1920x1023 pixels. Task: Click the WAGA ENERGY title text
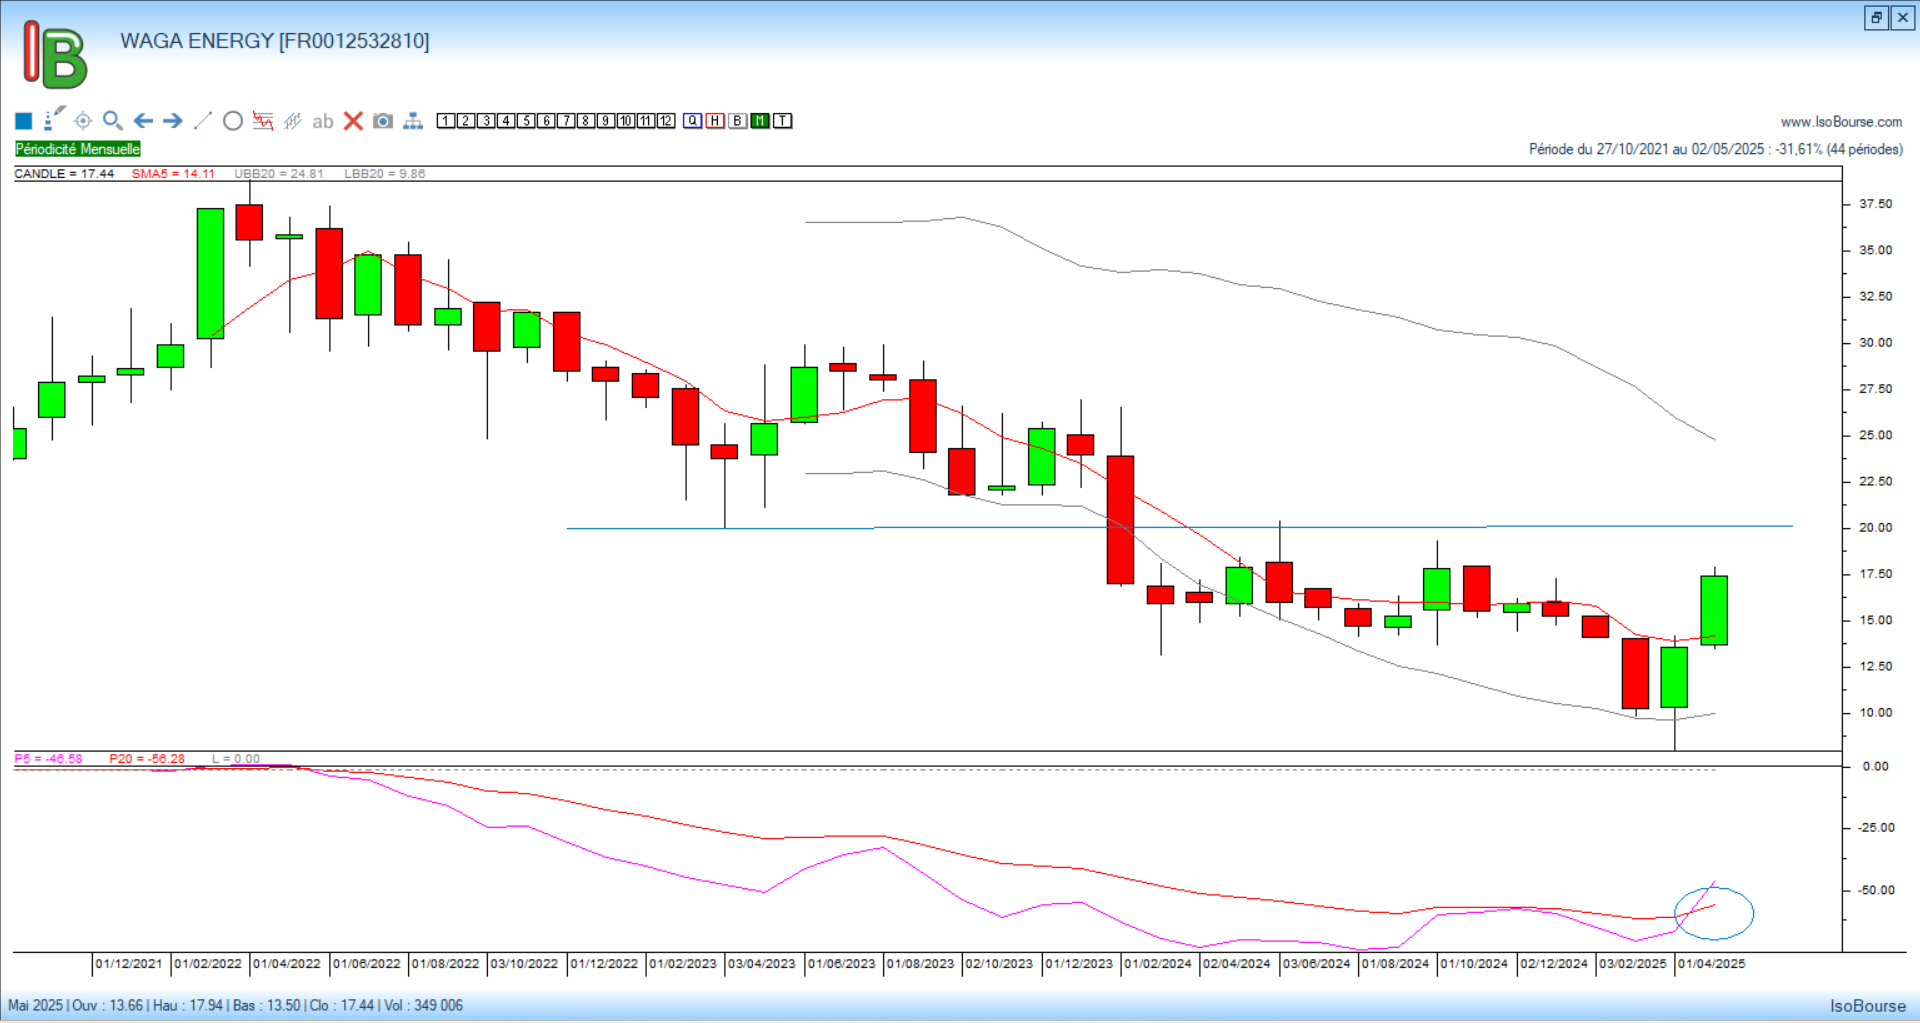point(275,41)
